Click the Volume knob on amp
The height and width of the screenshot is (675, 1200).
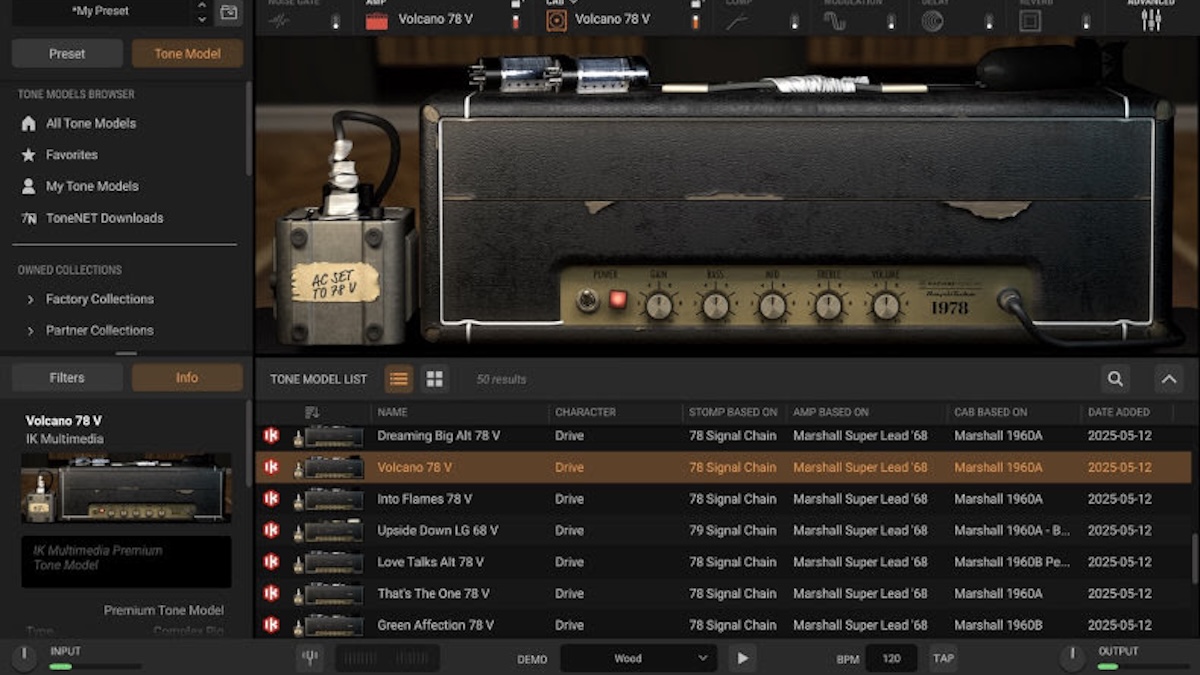886,305
